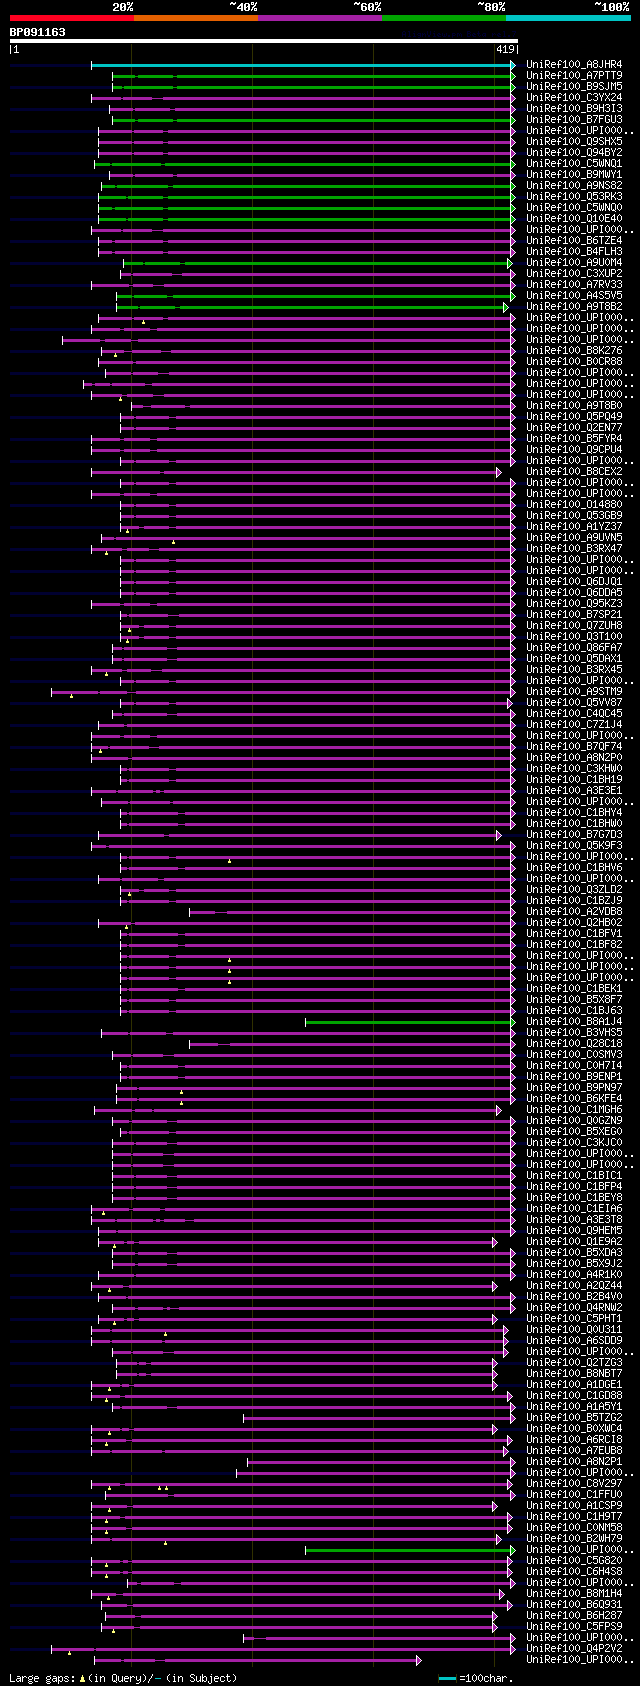Select hit label UniRef100_A9UVN5
The image size is (640, 1686).
tap(574, 538)
